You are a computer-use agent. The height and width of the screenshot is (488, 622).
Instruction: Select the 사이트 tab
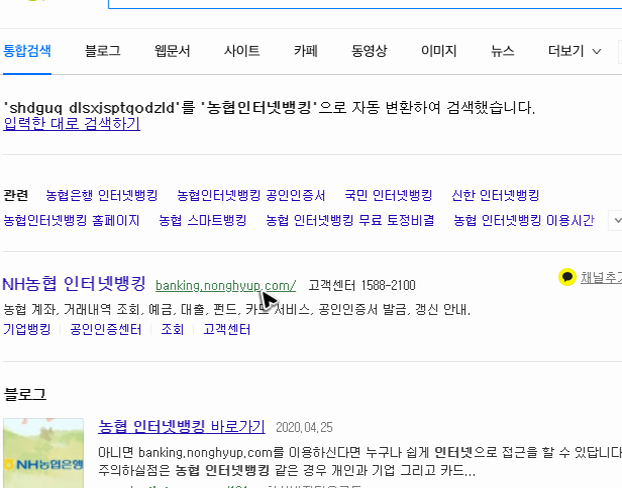[x=242, y=51]
